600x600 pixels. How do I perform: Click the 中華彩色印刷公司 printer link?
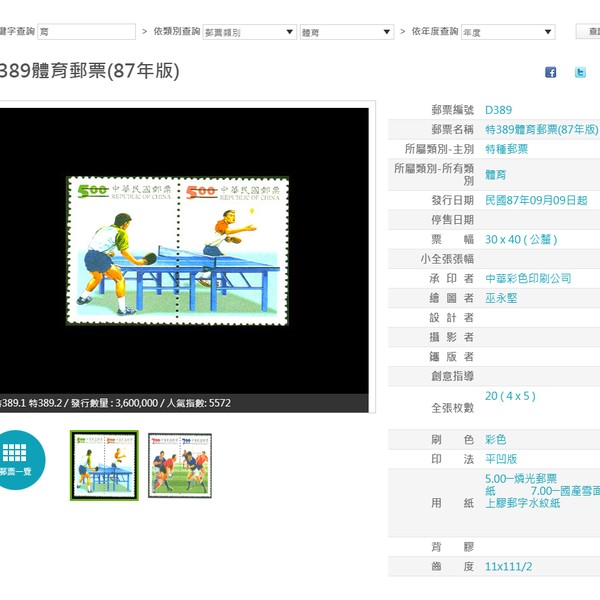528,278
